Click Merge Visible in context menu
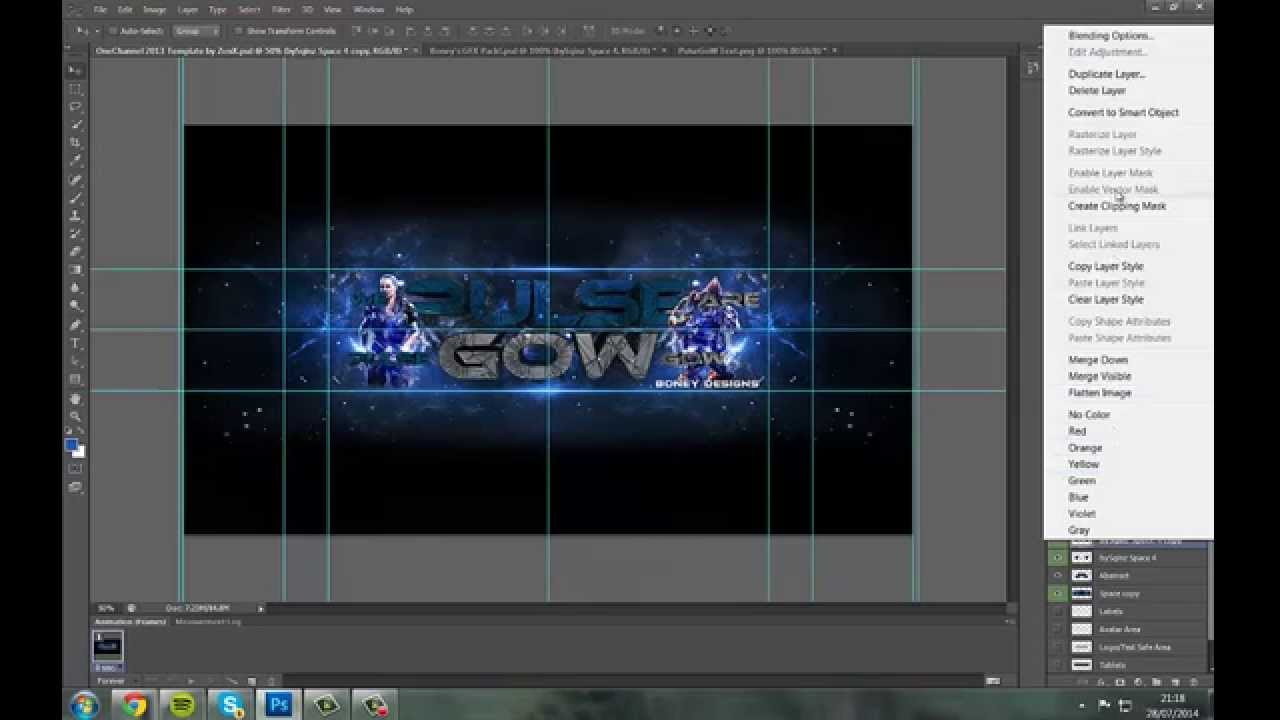 tap(1100, 376)
